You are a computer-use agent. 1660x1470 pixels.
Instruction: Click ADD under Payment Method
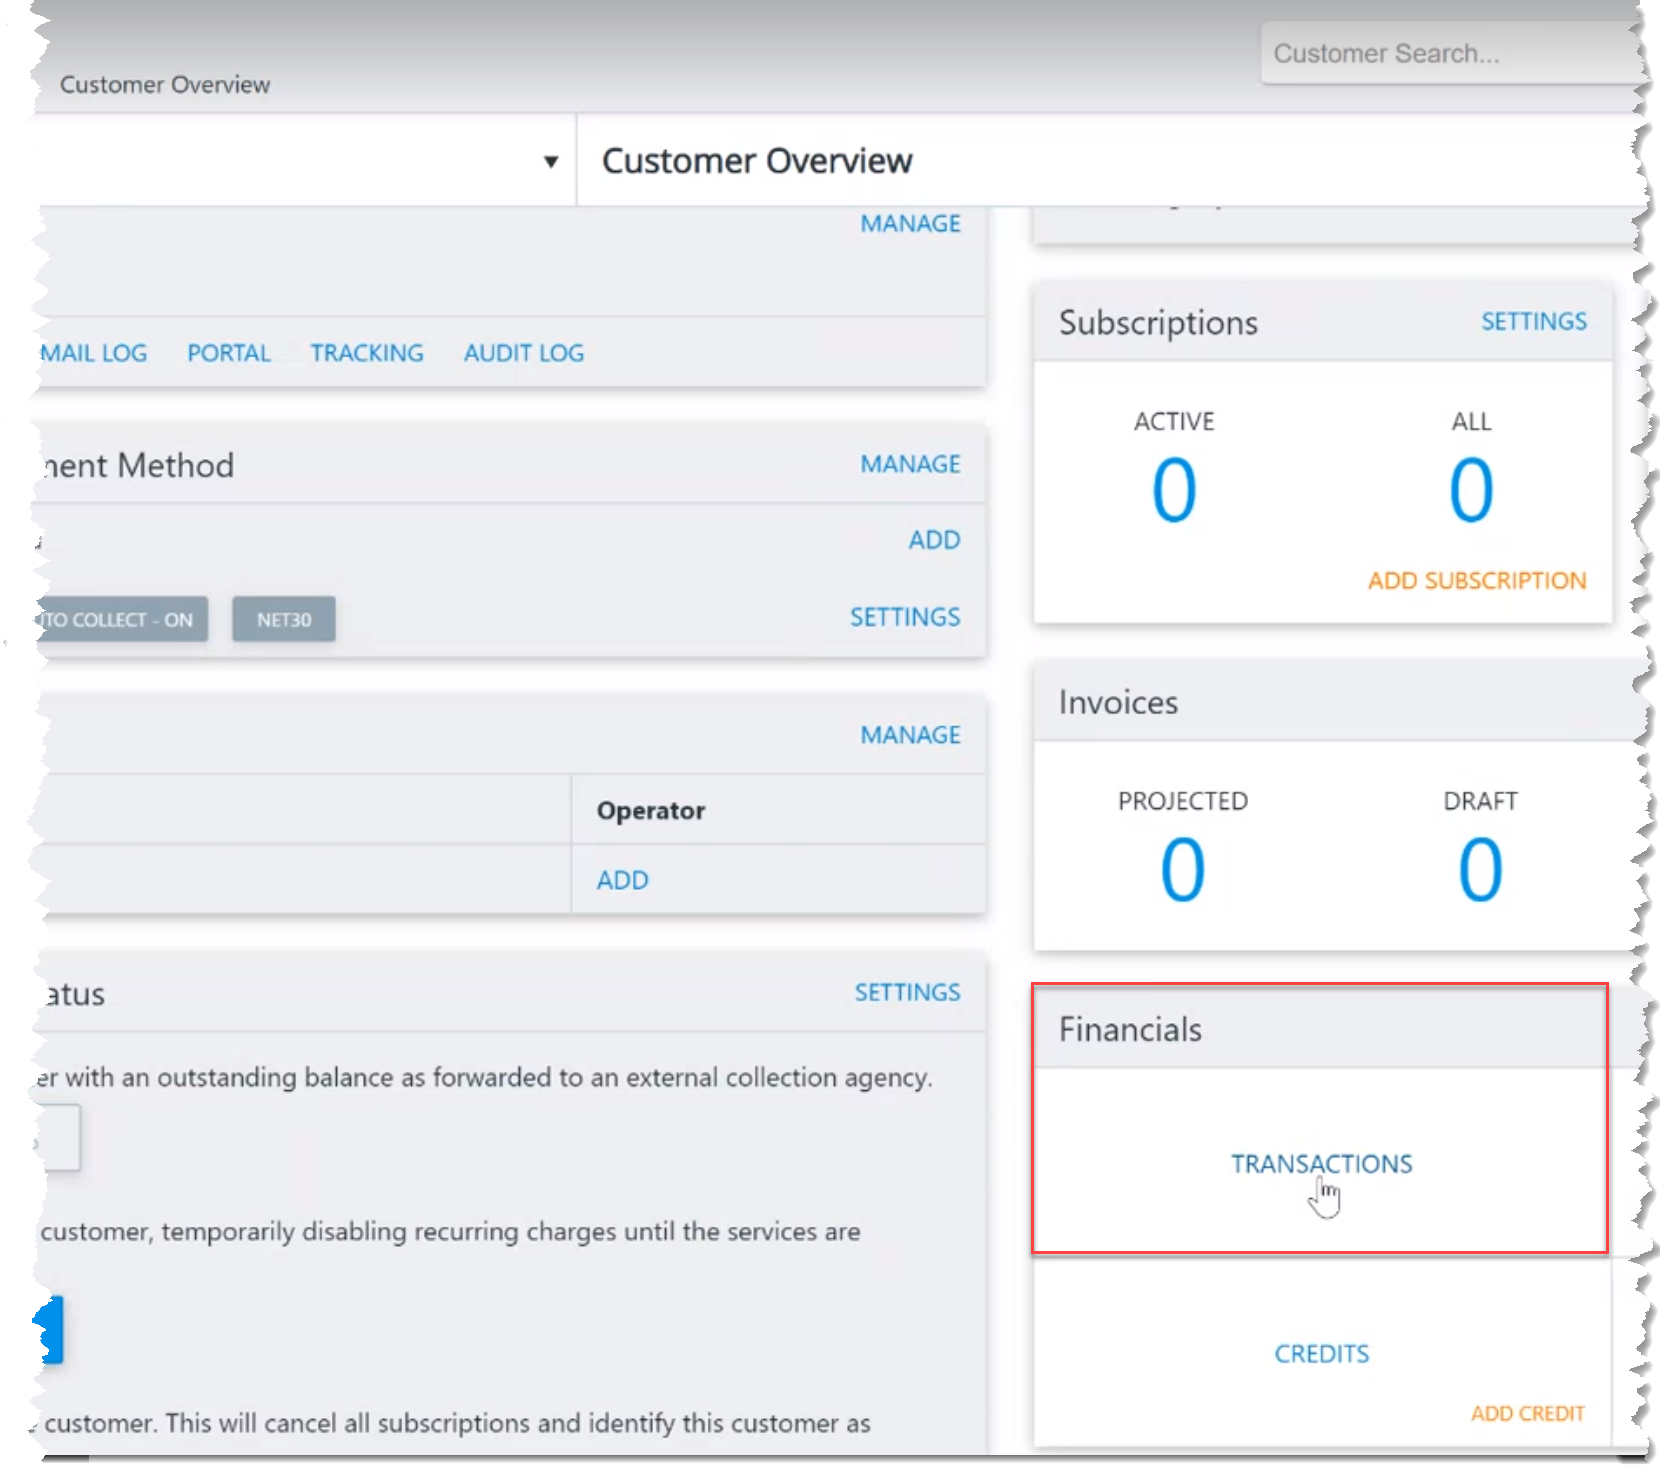pos(934,540)
